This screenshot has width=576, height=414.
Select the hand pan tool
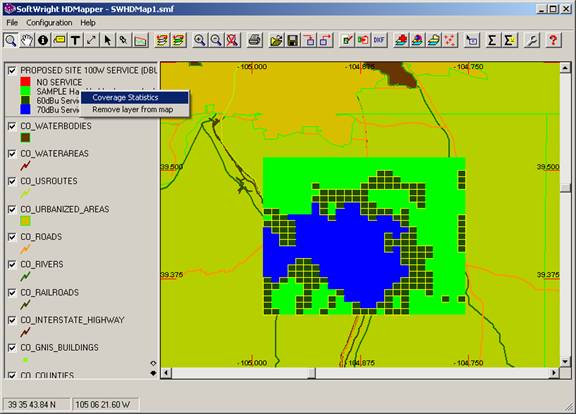click(x=27, y=40)
